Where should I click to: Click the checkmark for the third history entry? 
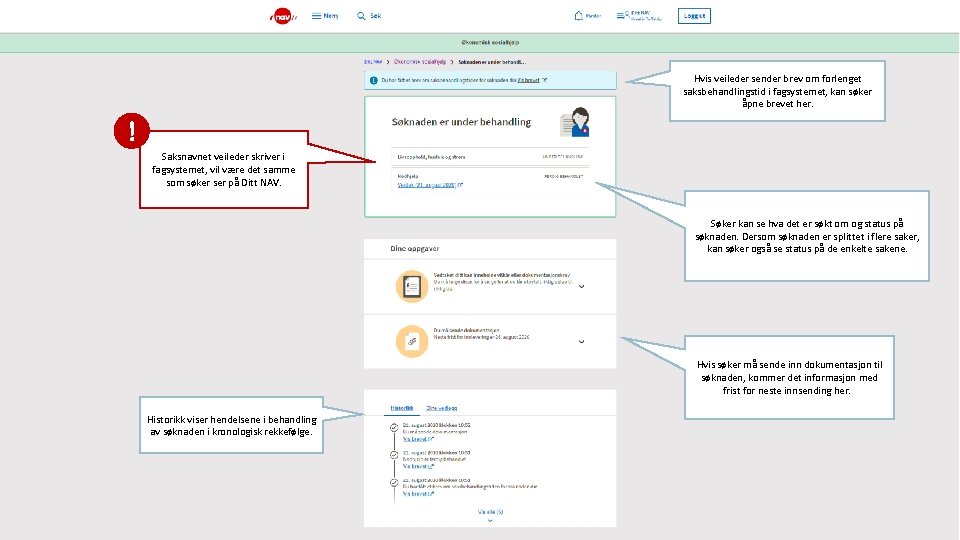pyautogui.click(x=394, y=482)
